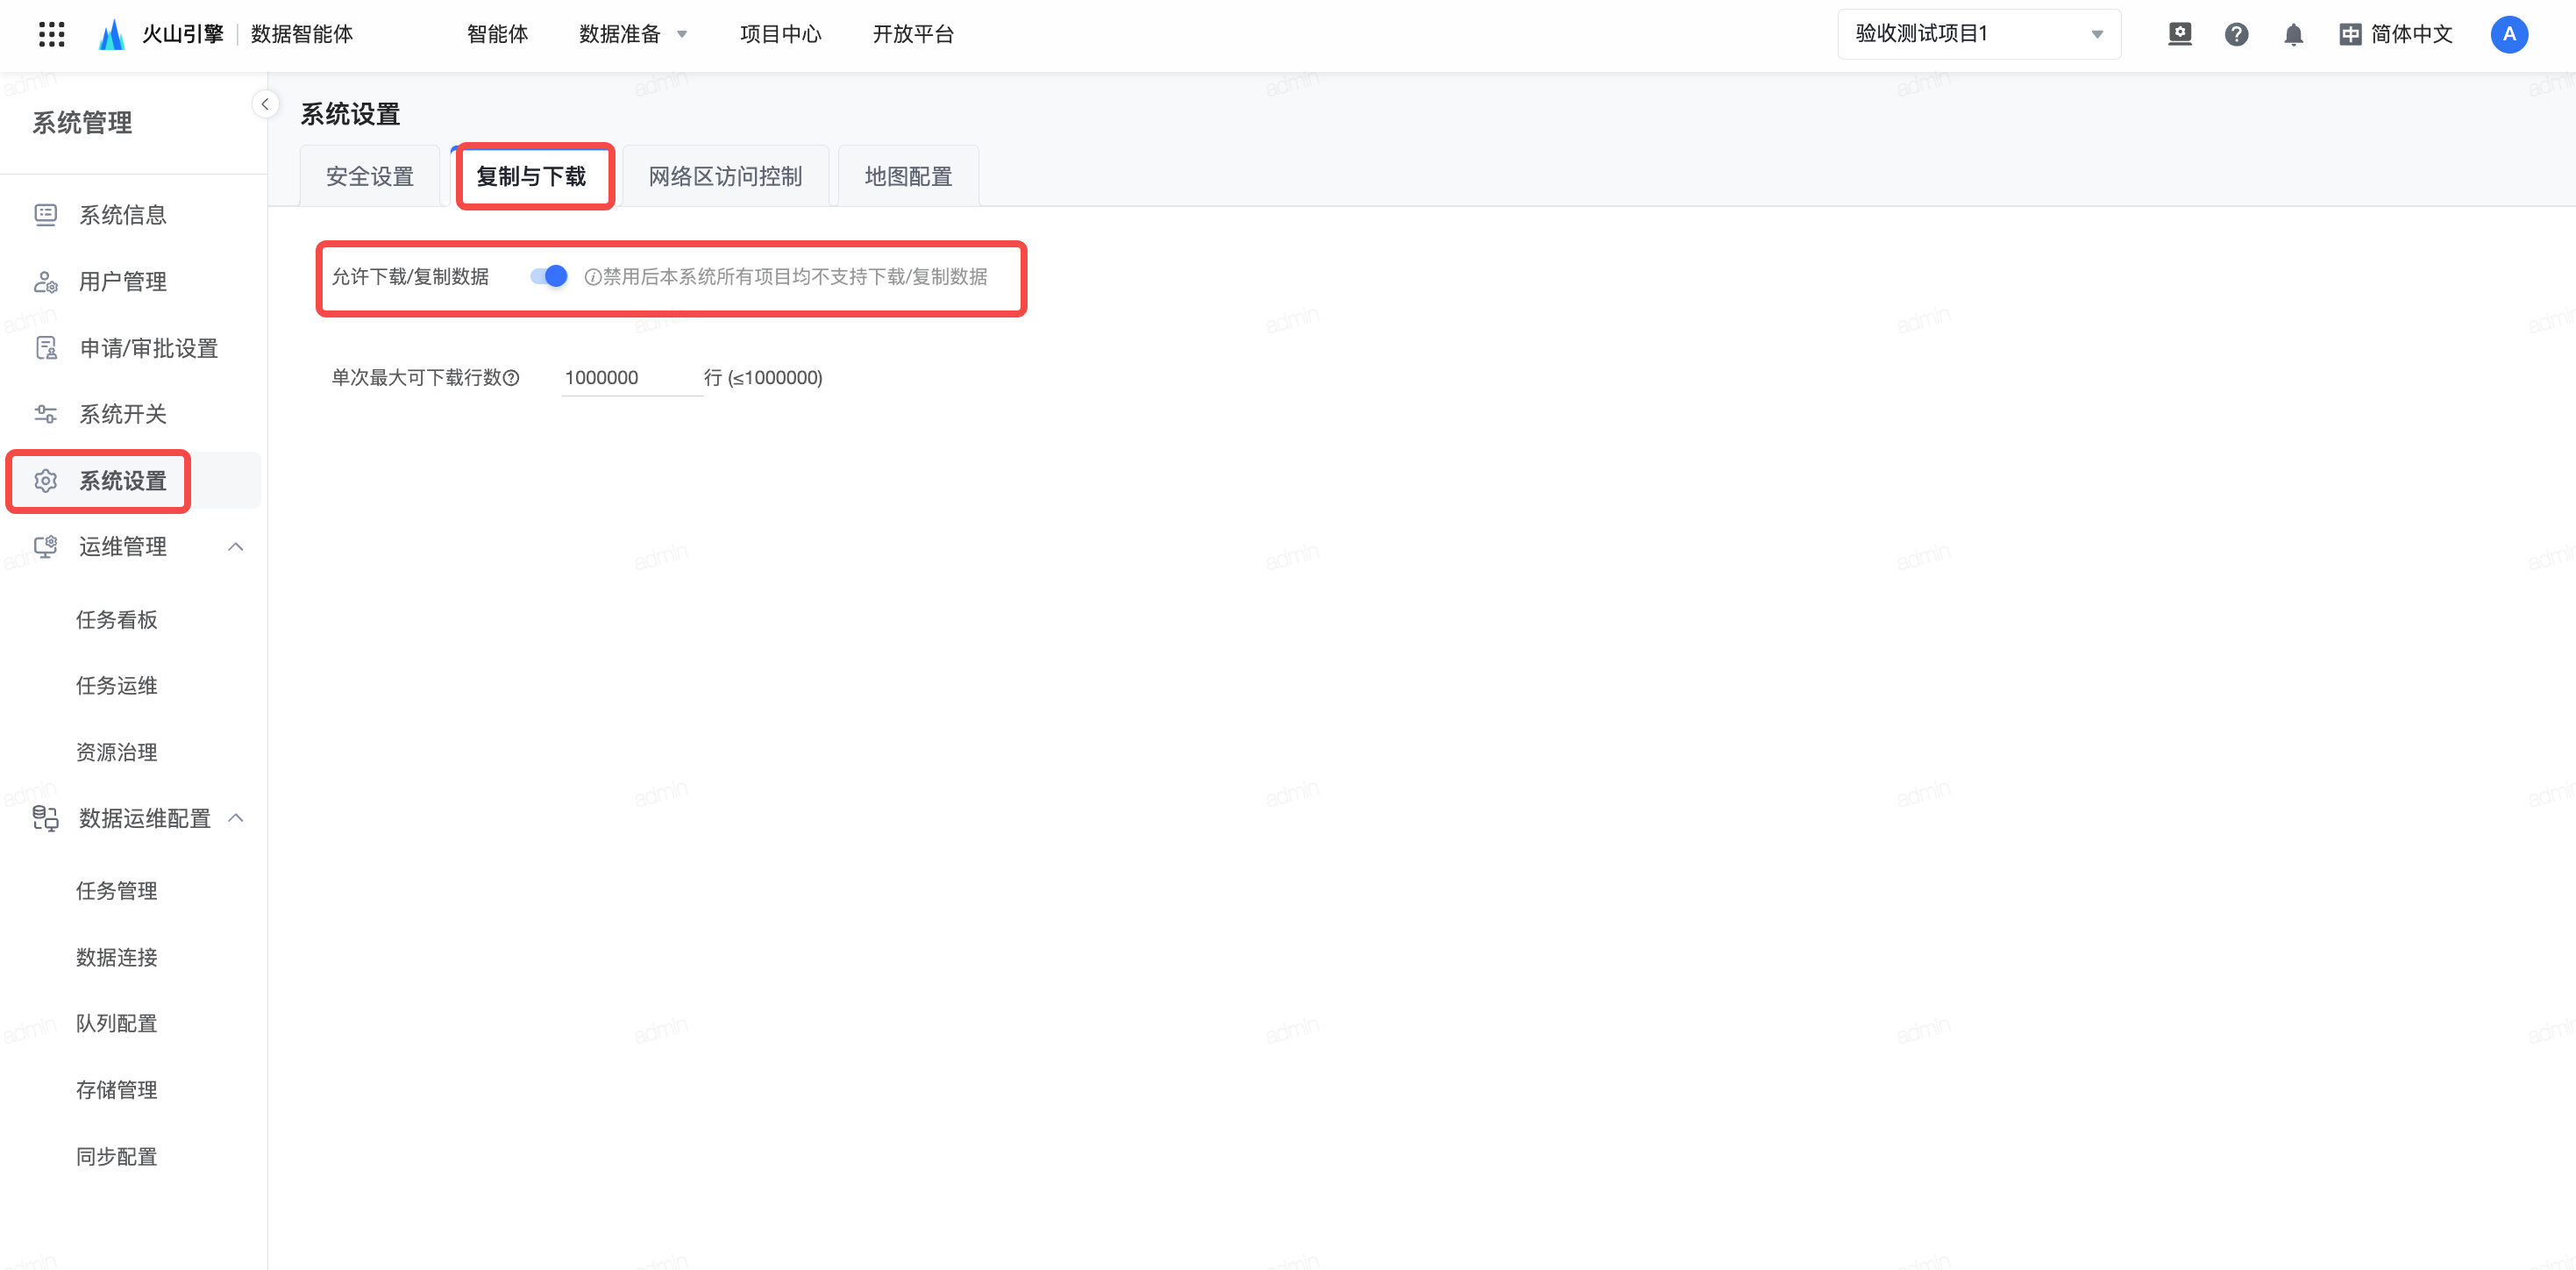Collapse the left sidebar with arrow button

265,104
